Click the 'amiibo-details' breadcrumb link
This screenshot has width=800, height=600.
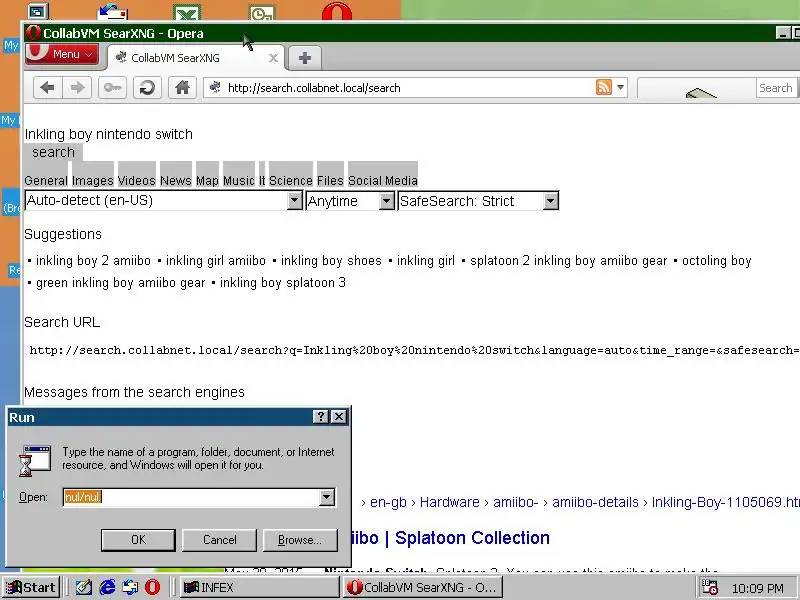click(595, 503)
